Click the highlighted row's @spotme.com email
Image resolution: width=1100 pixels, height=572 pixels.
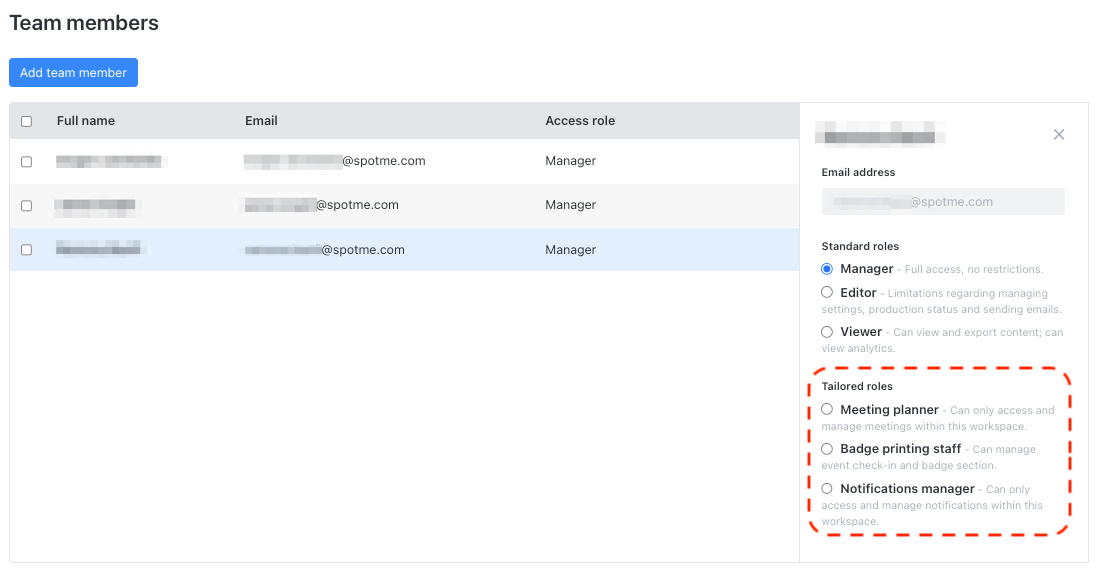click(x=324, y=250)
